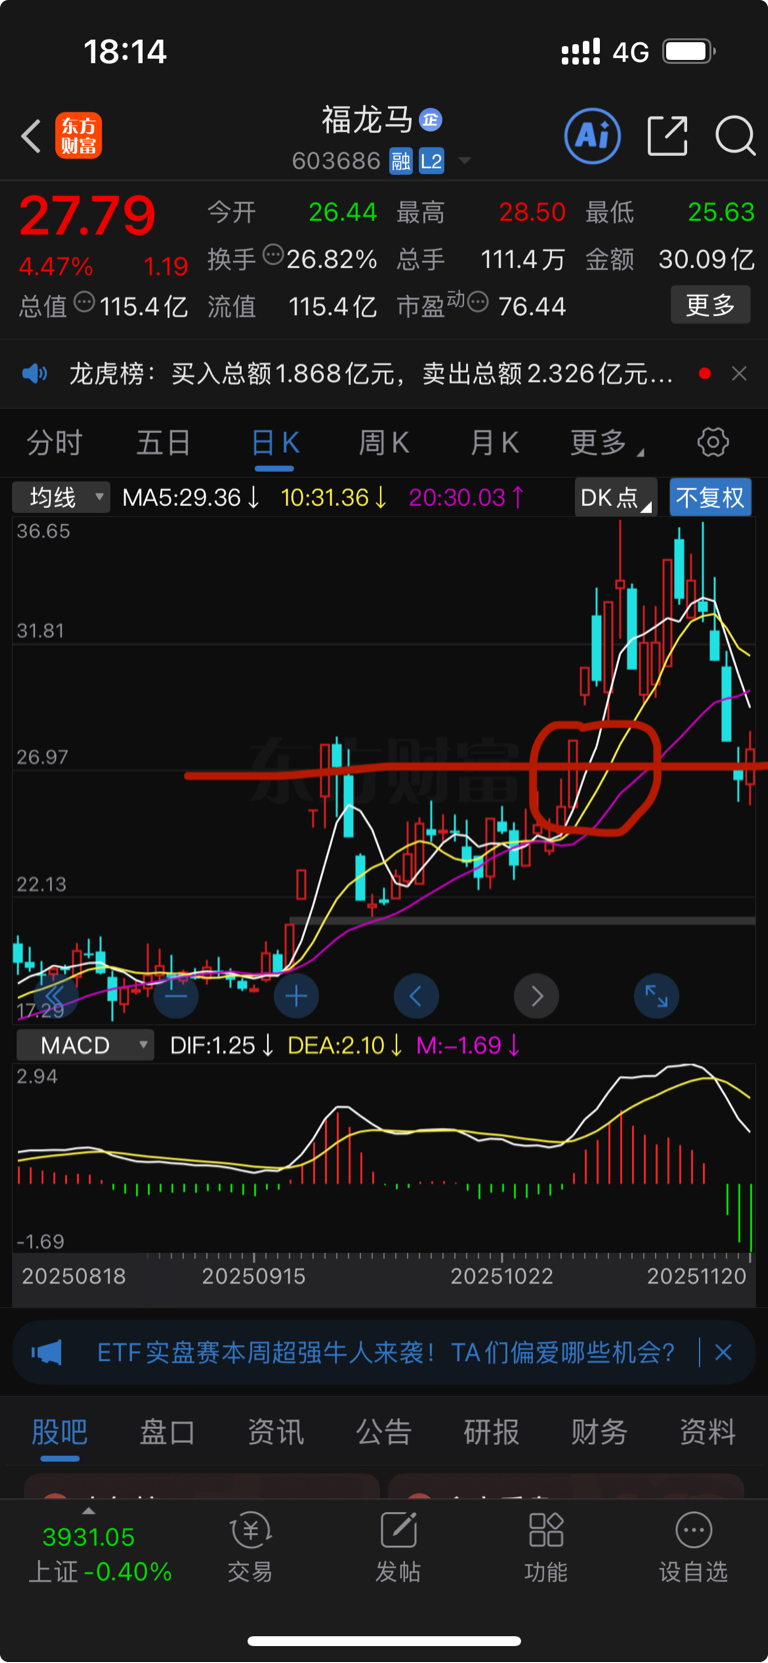The width and height of the screenshot is (768, 1663).
Task: Switch to the 盘口 tab
Action: [167, 1432]
